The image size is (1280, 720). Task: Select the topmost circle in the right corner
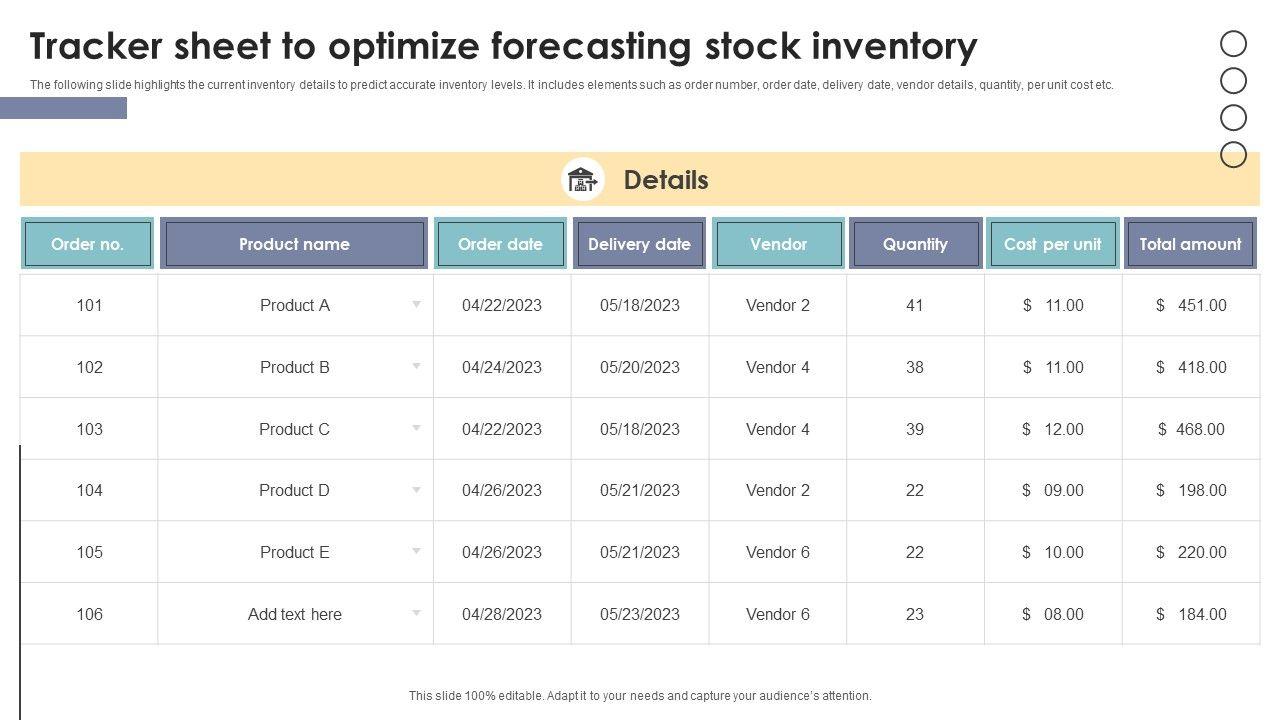pyautogui.click(x=1233, y=43)
